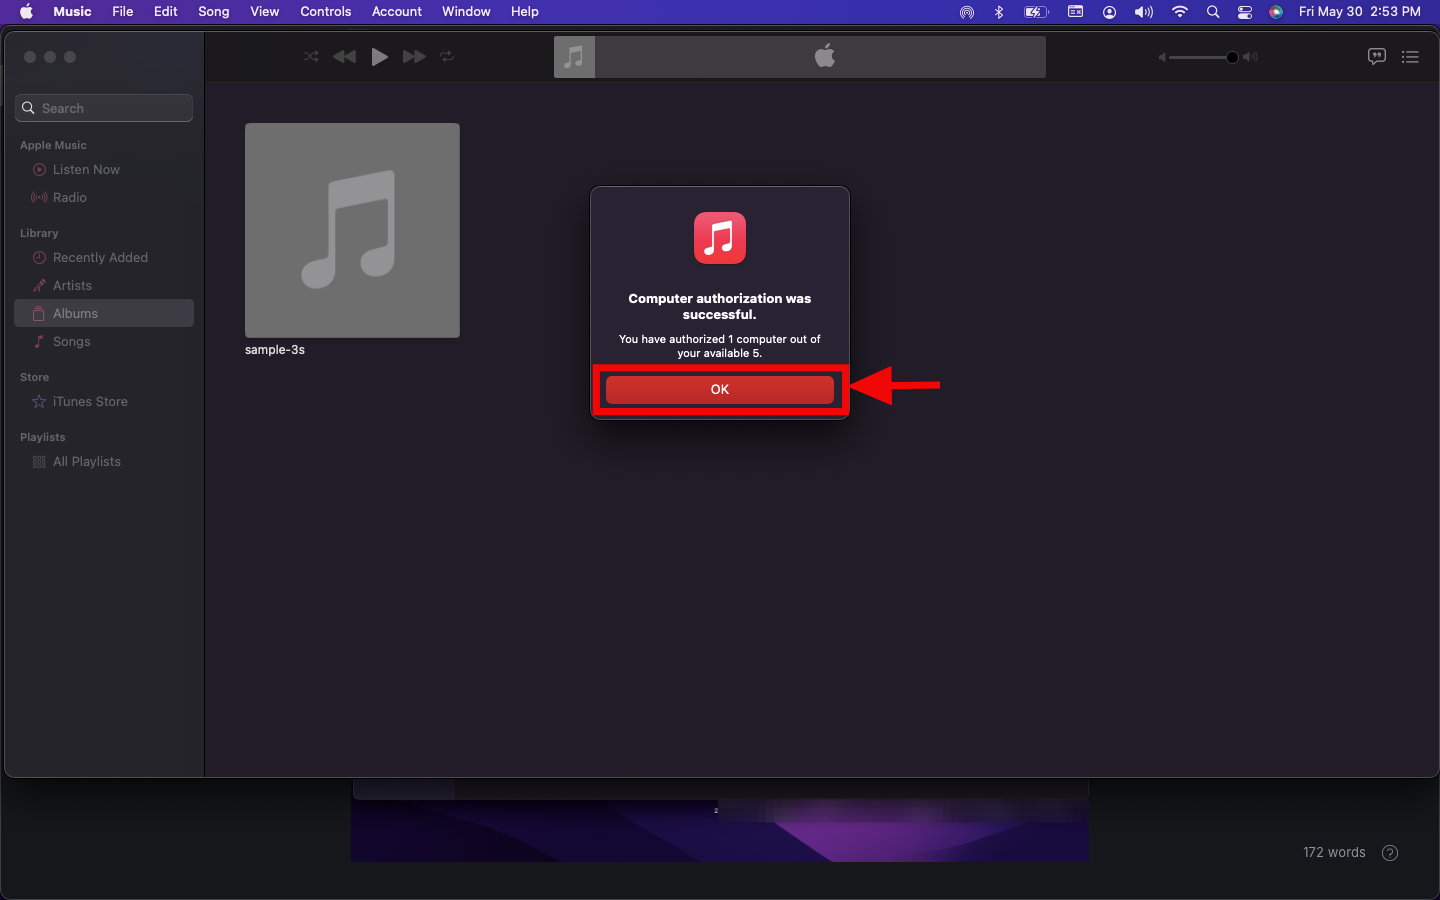Show the Up Next queue list
Image resolution: width=1440 pixels, height=900 pixels.
click(x=1410, y=57)
